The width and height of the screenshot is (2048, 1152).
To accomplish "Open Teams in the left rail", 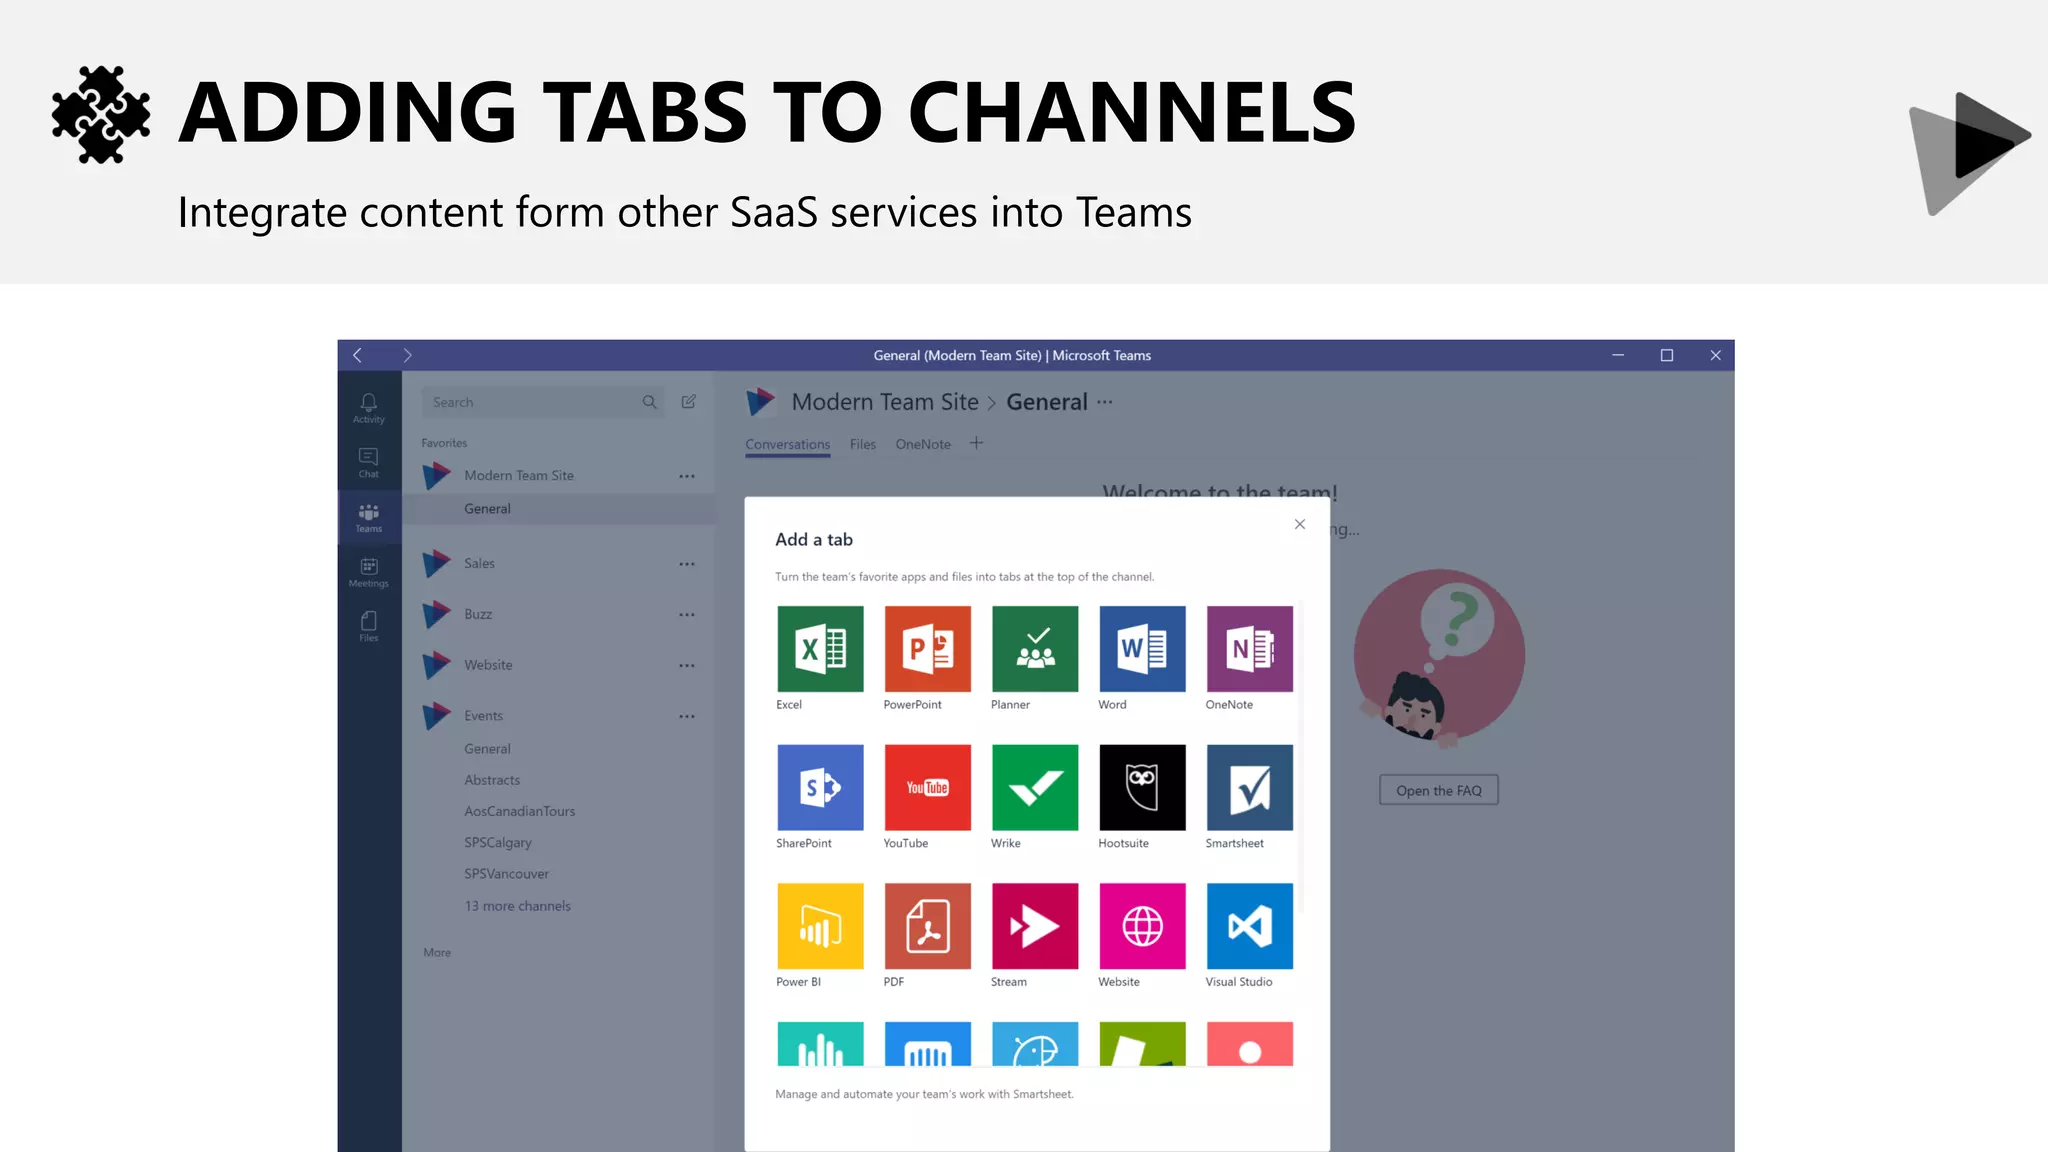I will 369,518.
